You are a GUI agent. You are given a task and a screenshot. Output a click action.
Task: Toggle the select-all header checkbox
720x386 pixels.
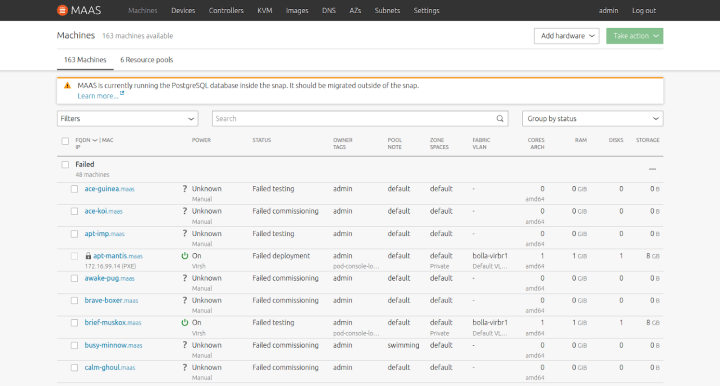[x=65, y=141]
